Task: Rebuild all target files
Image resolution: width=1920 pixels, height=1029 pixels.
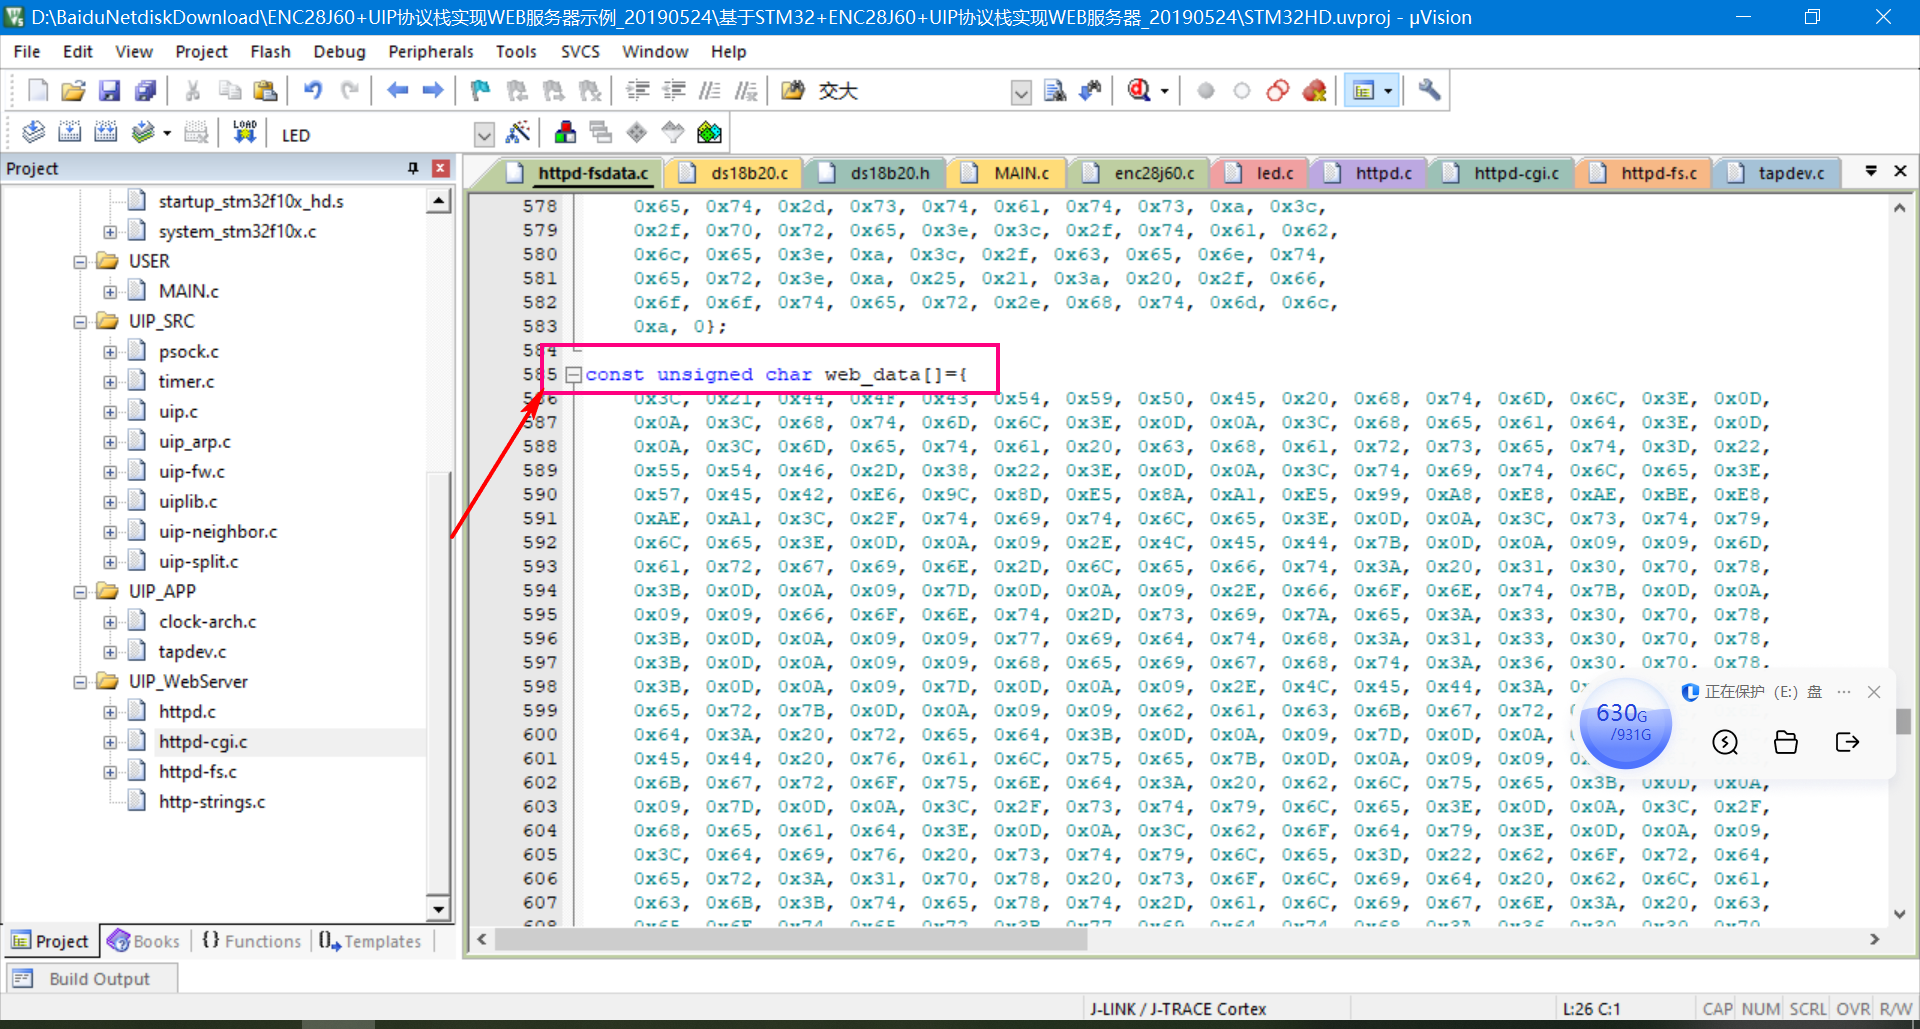Action: click(x=106, y=131)
